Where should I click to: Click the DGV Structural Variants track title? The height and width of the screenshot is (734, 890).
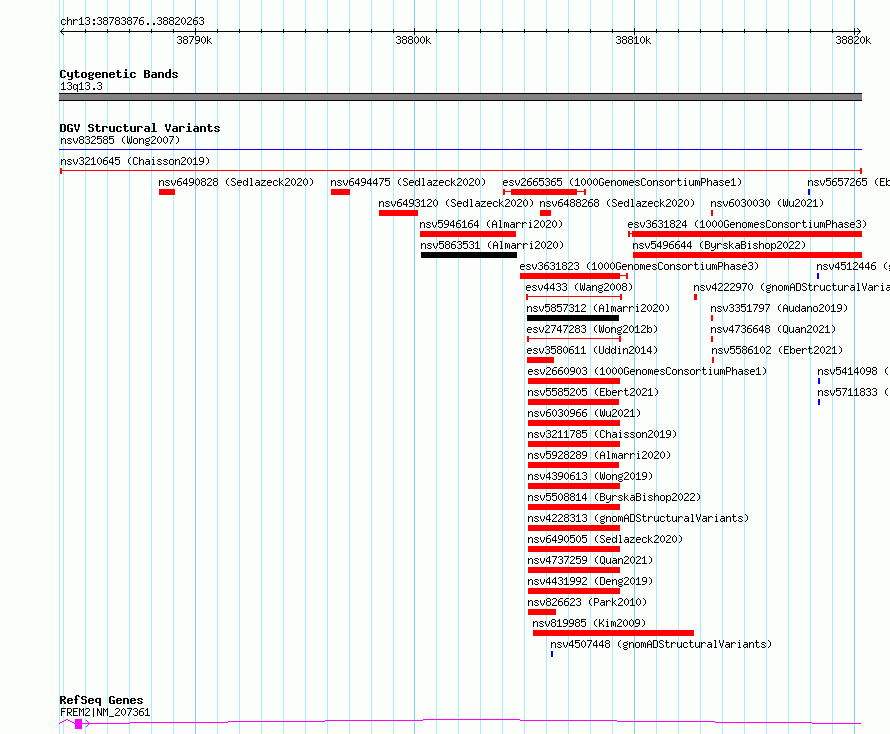coord(140,128)
